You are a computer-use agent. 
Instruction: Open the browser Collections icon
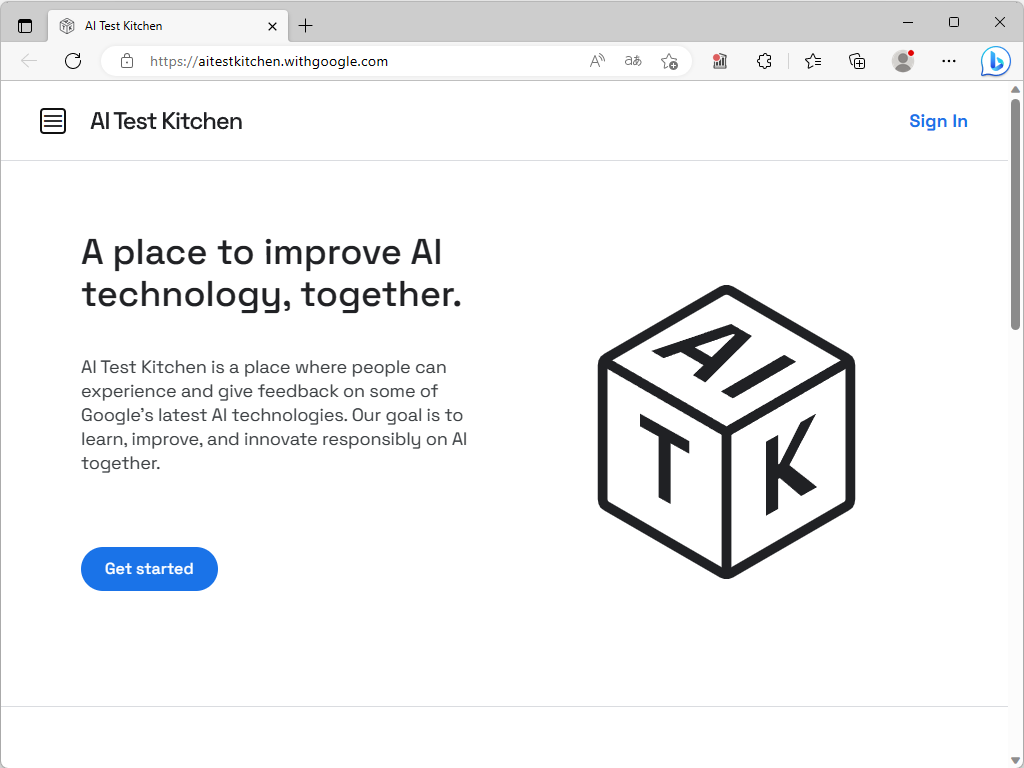tap(856, 61)
